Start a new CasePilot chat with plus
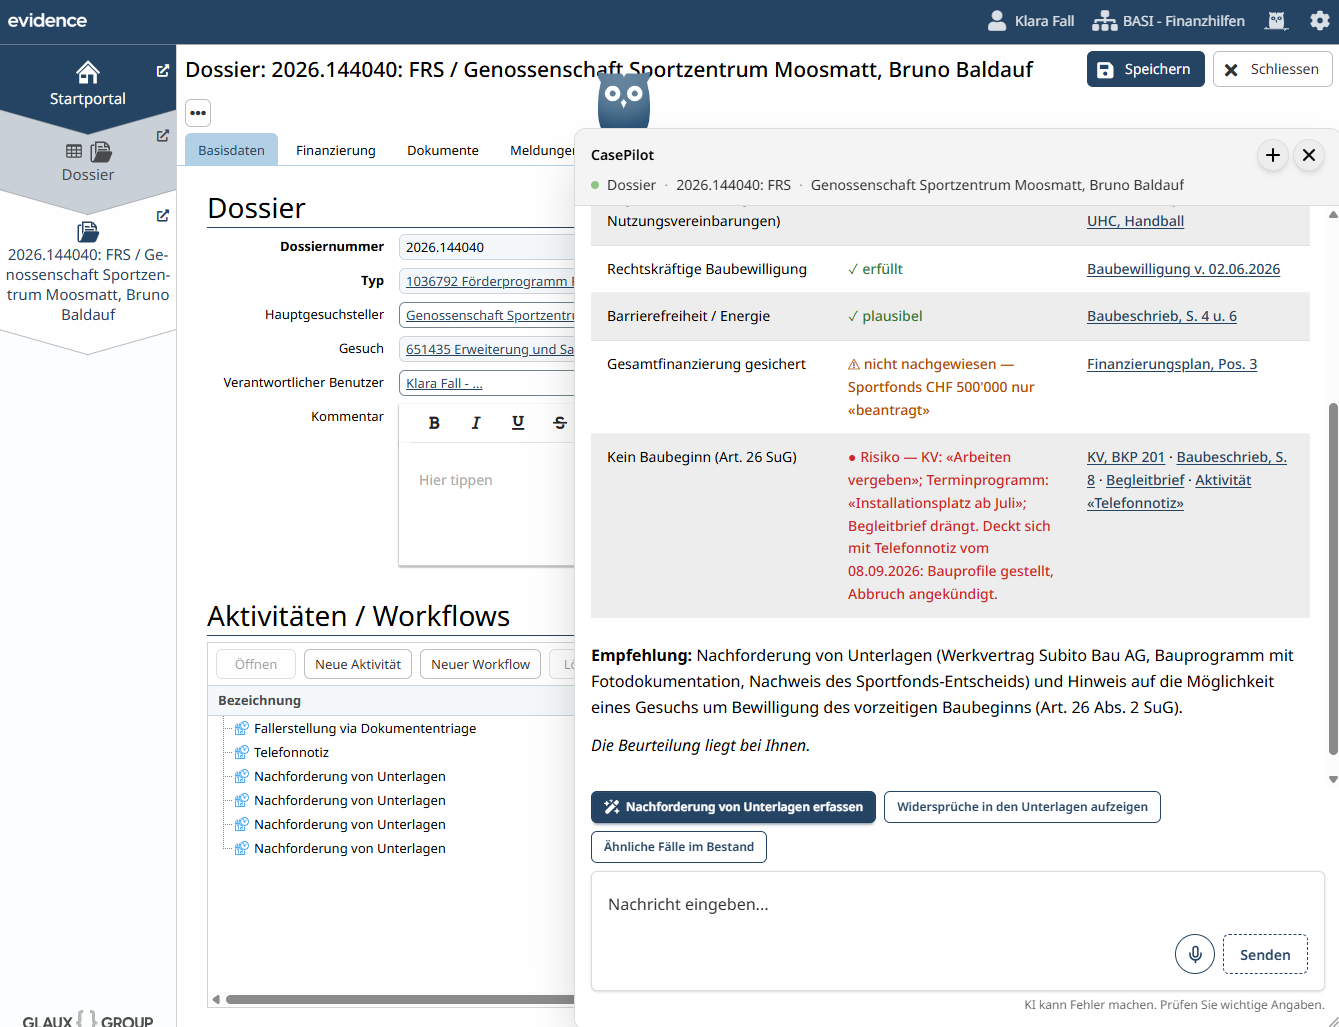The height and width of the screenshot is (1027, 1339). pos(1273,155)
